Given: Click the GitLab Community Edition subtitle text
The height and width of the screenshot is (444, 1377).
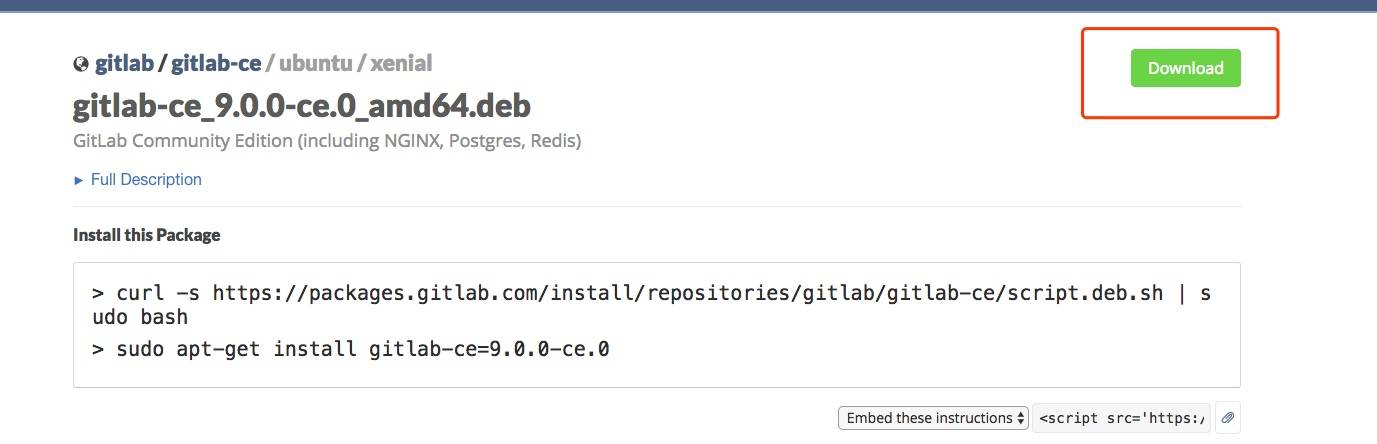Looking at the screenshot, I should [x=327, y=141].
